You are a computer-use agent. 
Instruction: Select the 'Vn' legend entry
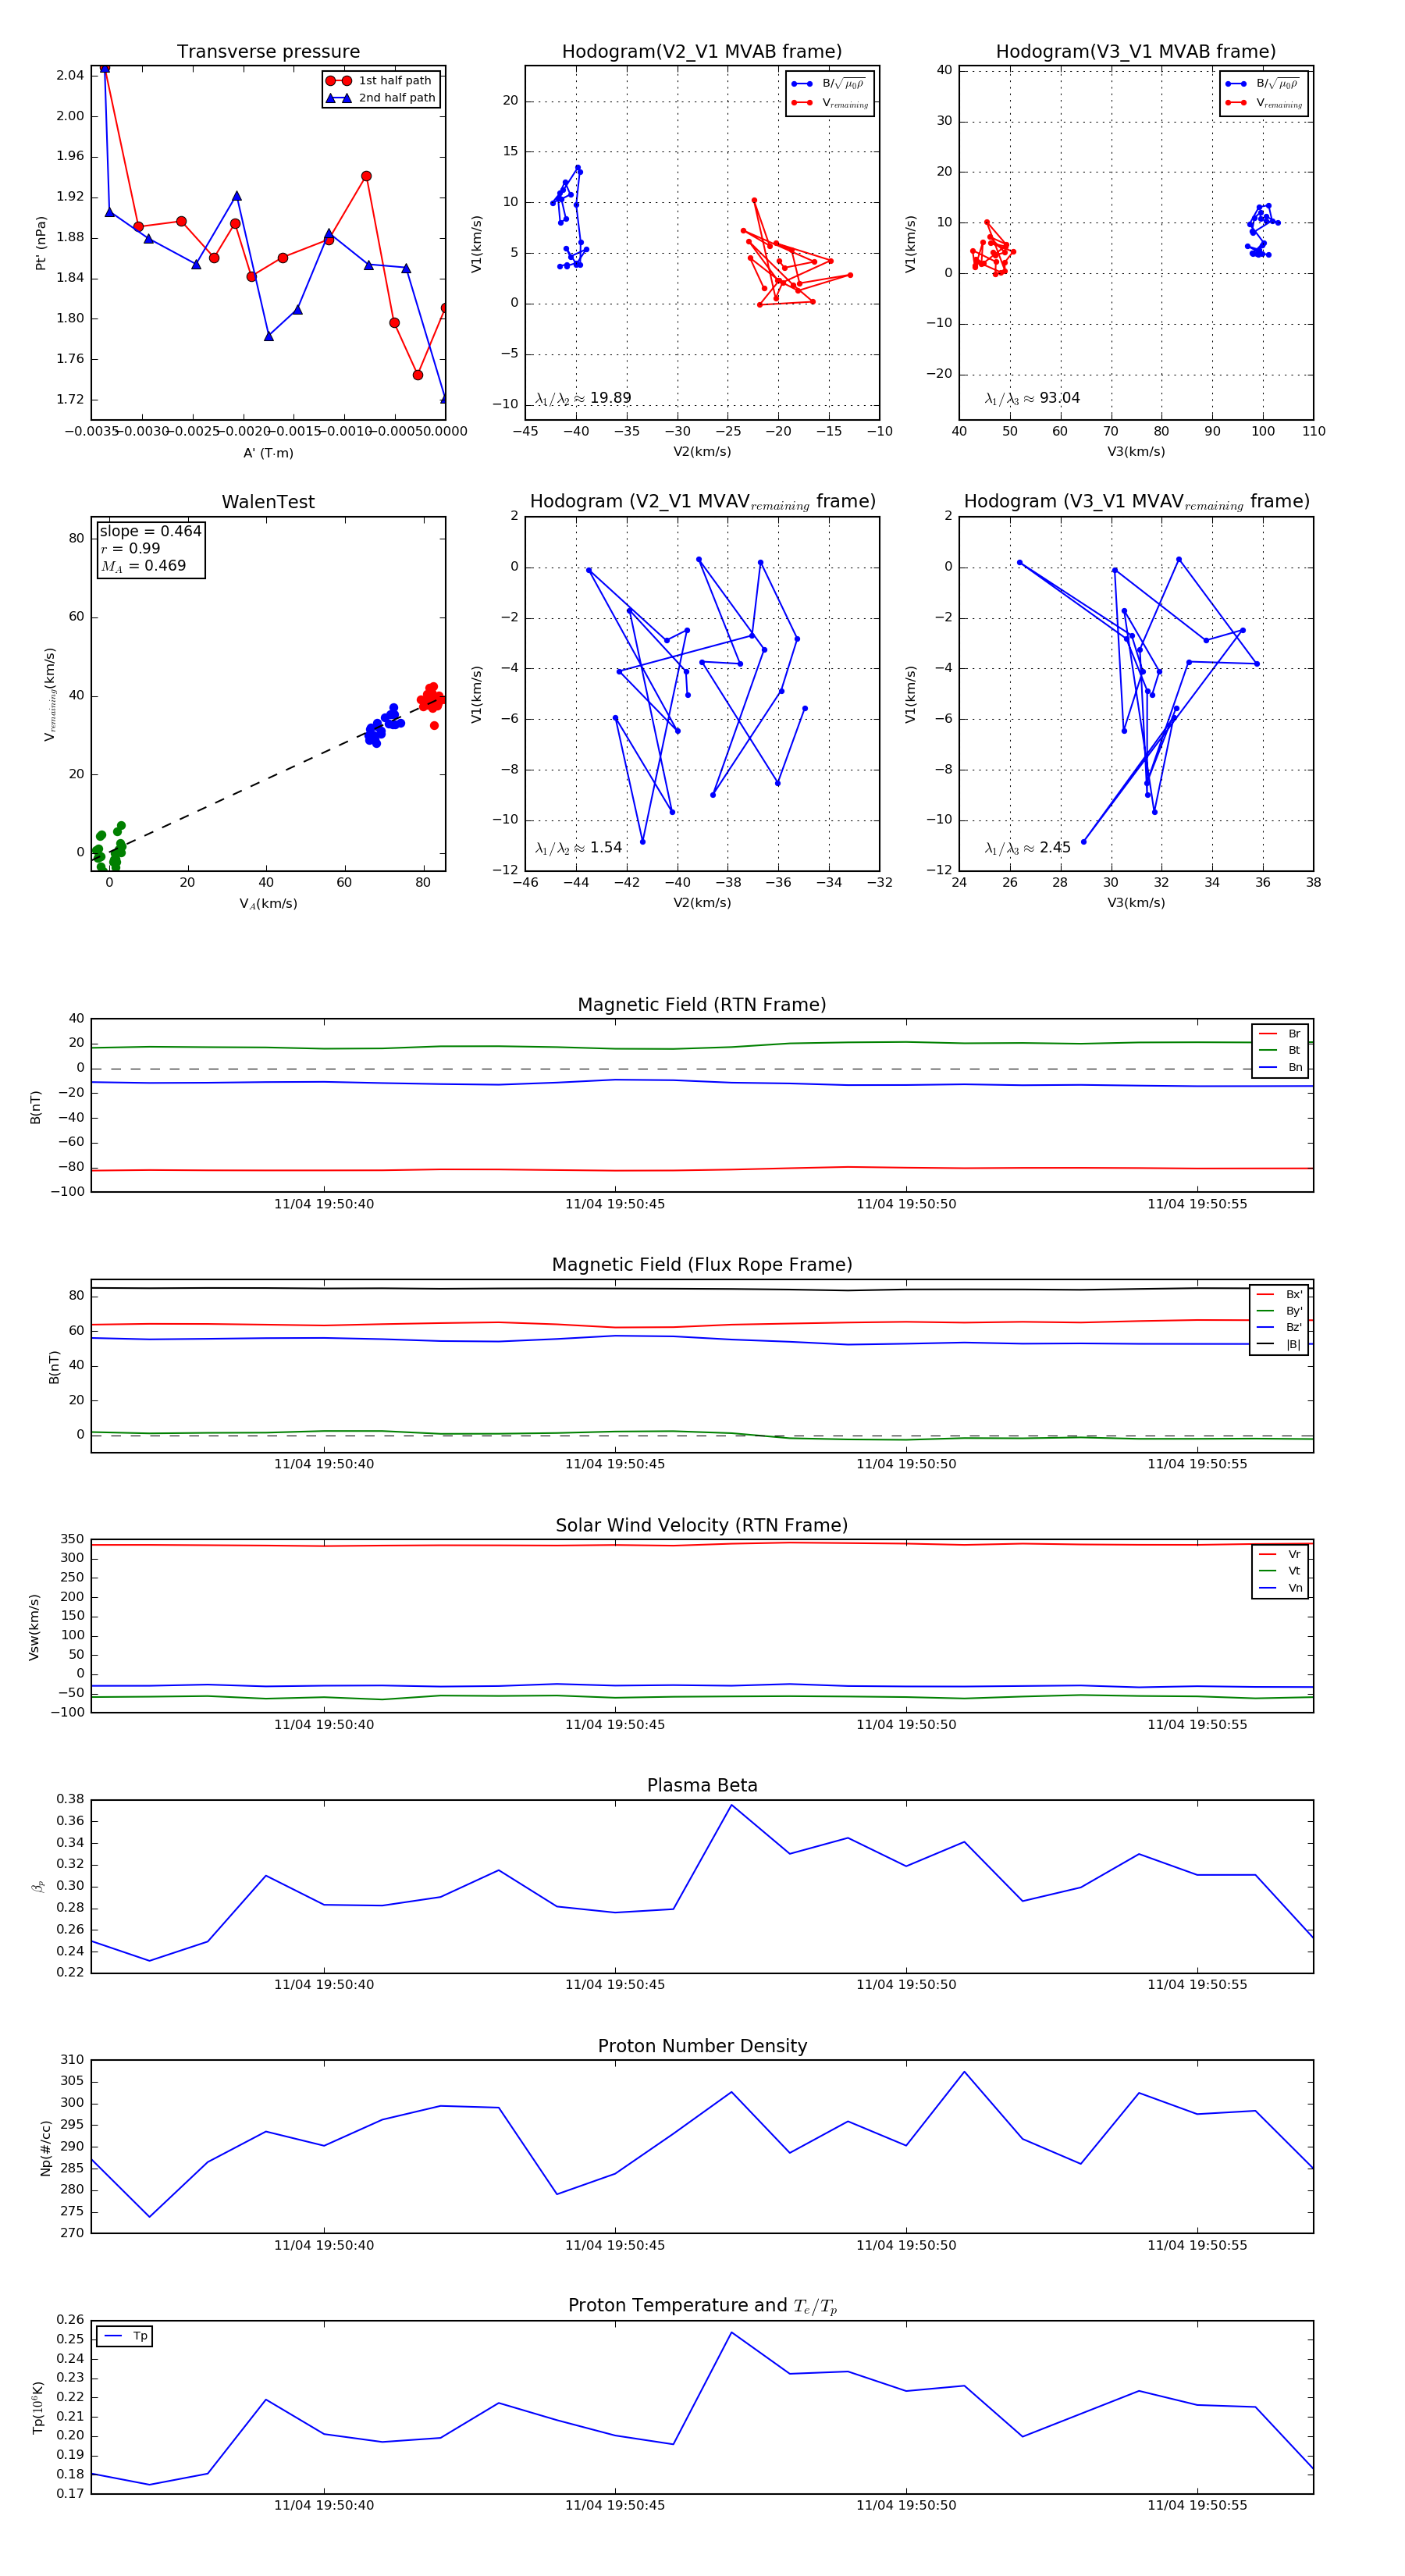[1280, 1588]
